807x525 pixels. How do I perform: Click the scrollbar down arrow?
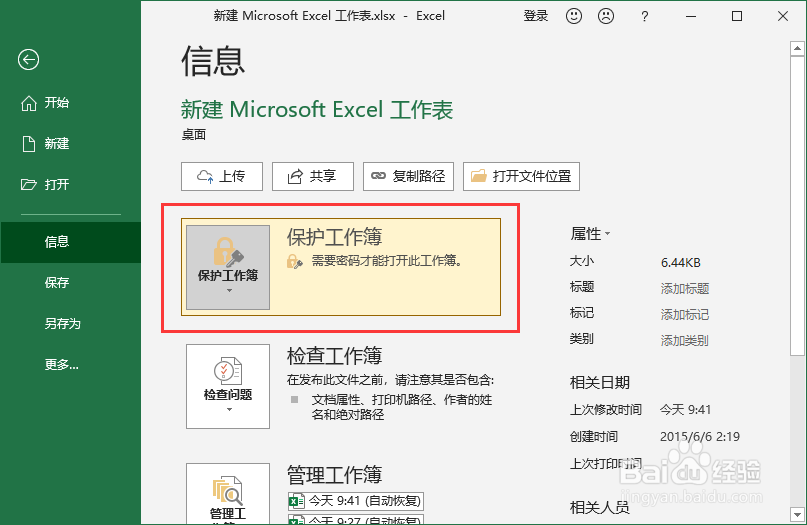pyautogui.click(x=797, y=514)
